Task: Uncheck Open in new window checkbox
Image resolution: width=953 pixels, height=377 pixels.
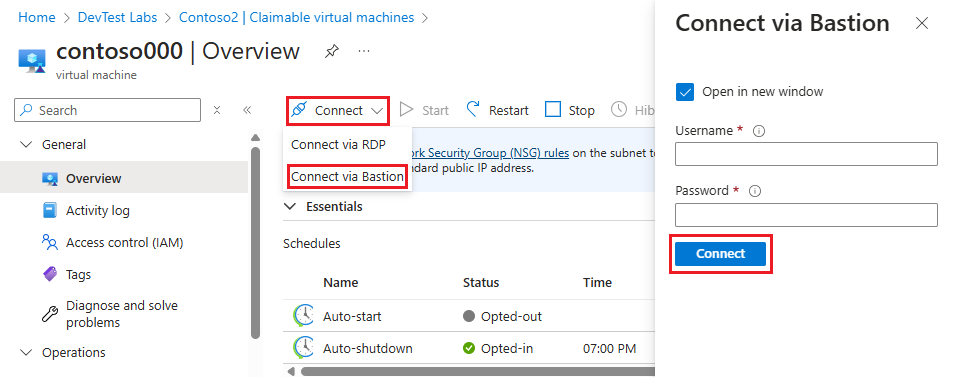Action: coord(684,92)
